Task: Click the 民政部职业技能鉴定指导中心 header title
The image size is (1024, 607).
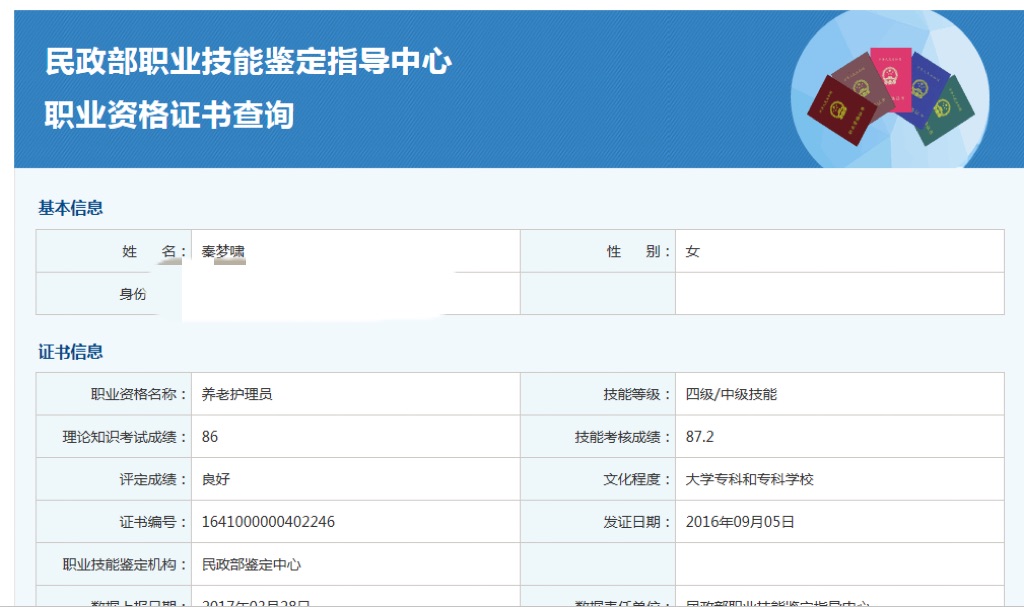Action: click(x=248, y=63)
